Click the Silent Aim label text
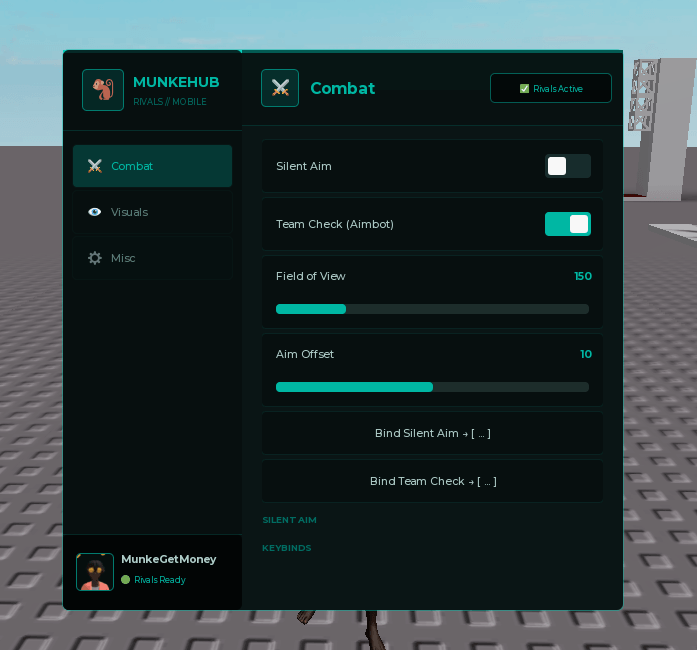The image size is (697, 650). (304, 166)
